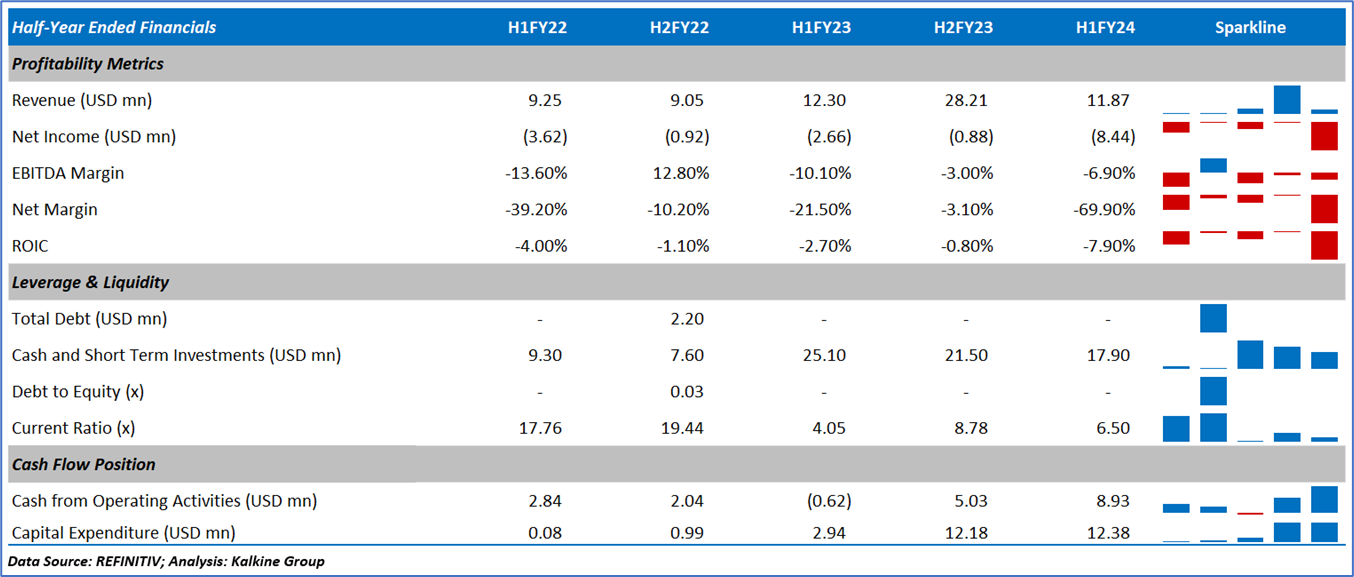
Task: Select the EBITDA Margin row label
Action: pos(68,173)
